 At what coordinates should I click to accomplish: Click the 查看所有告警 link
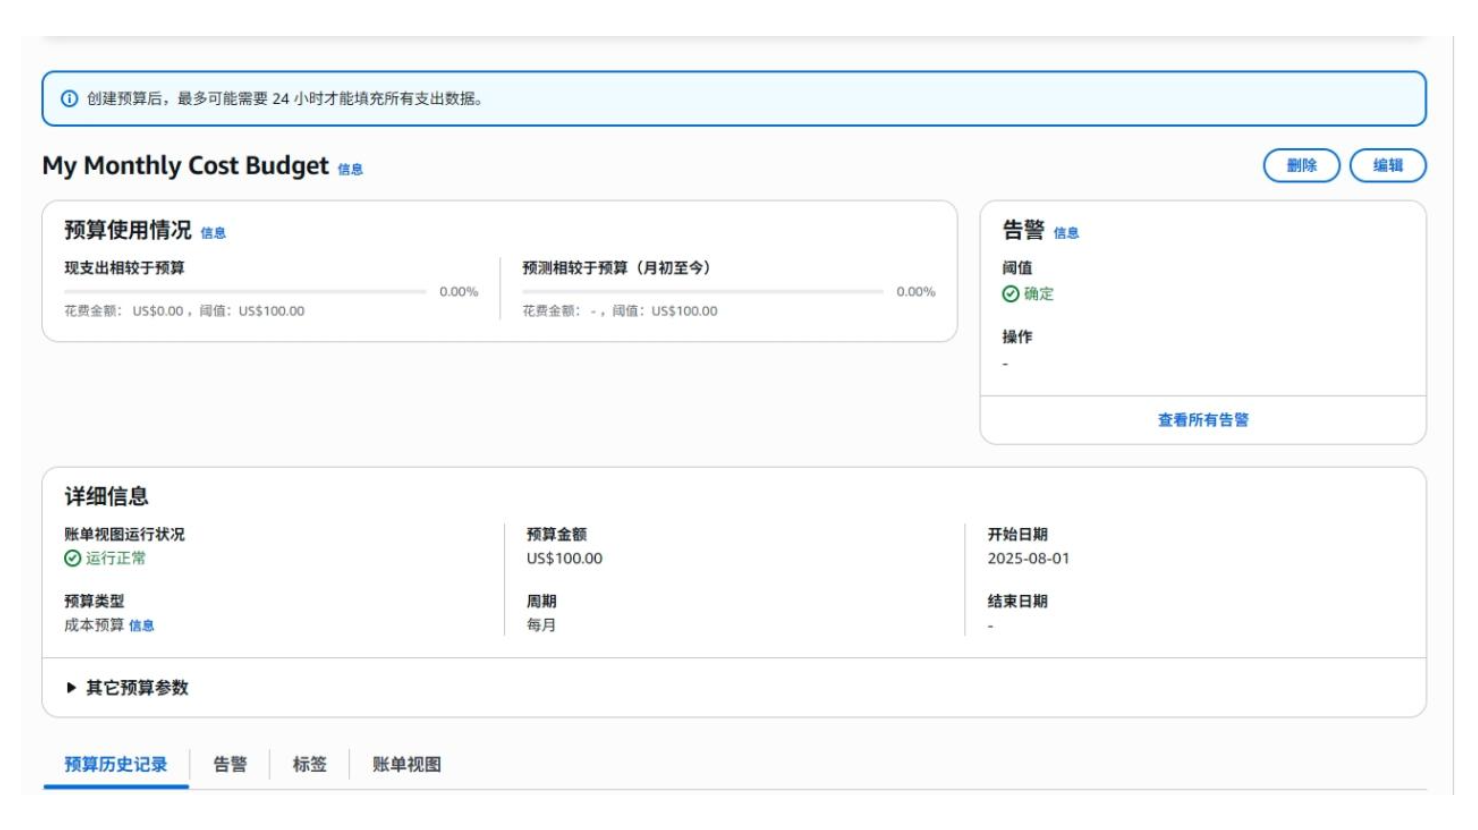point(1203,420)
